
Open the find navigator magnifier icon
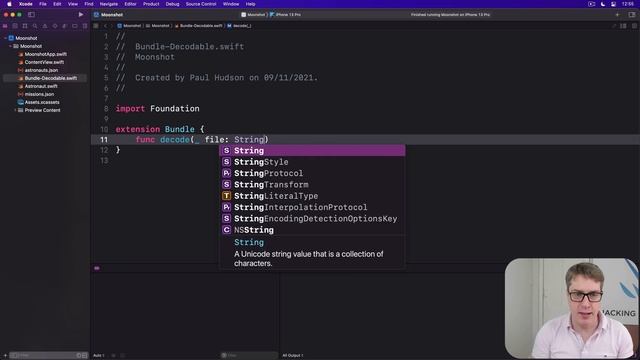coord(35,26)
